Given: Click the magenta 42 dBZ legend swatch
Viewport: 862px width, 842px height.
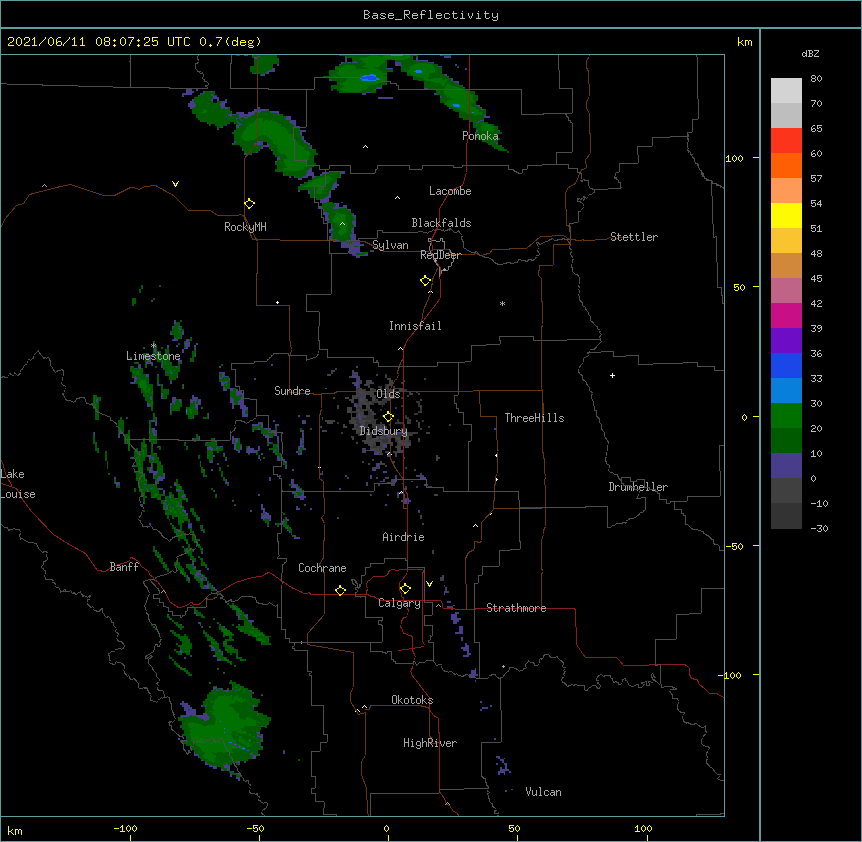Looking at the screenshot, I should point(786,315).
